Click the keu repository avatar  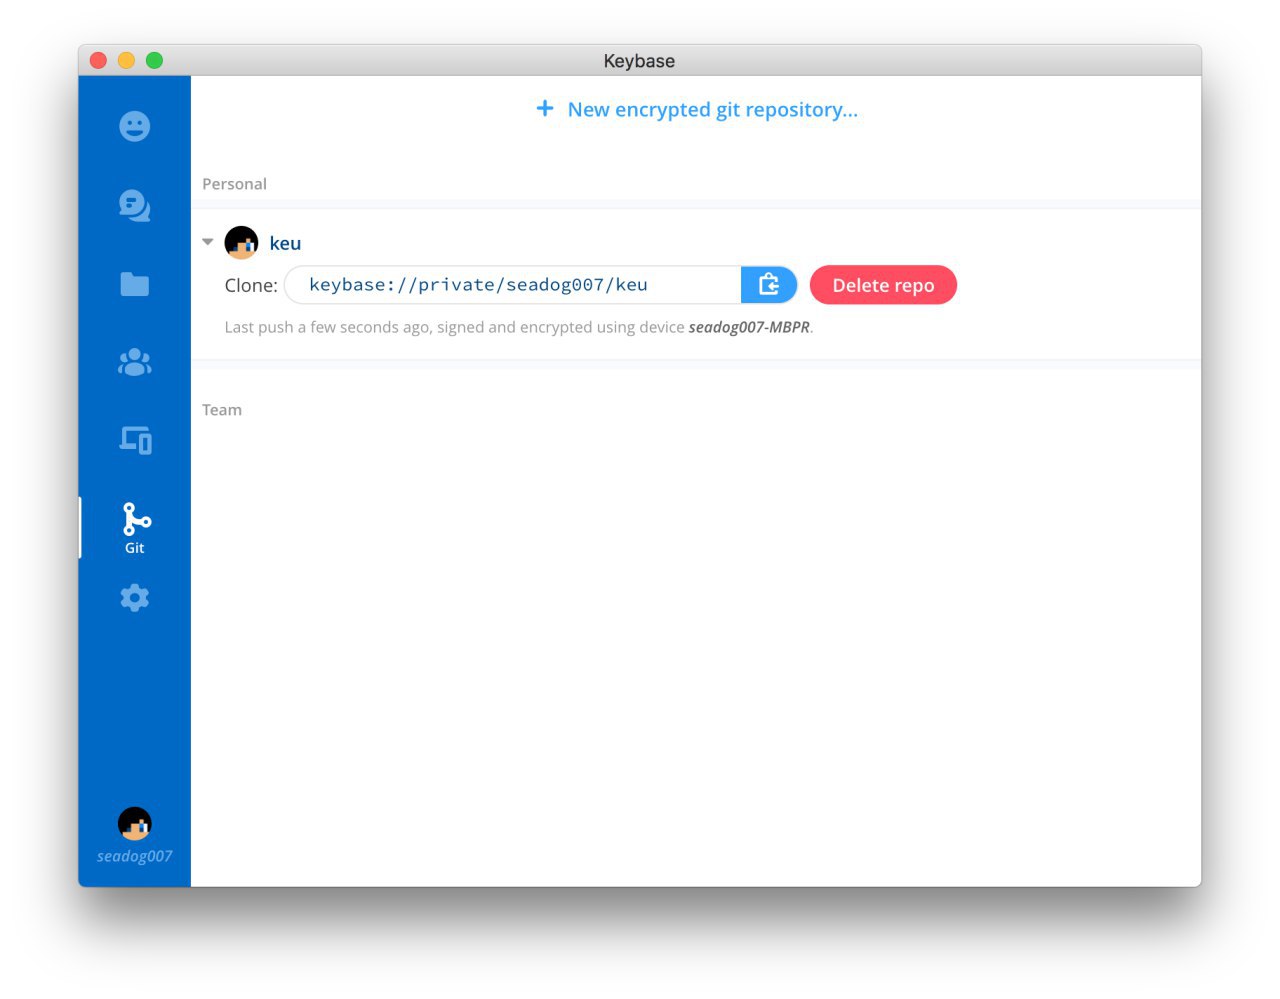pos(241,243)
